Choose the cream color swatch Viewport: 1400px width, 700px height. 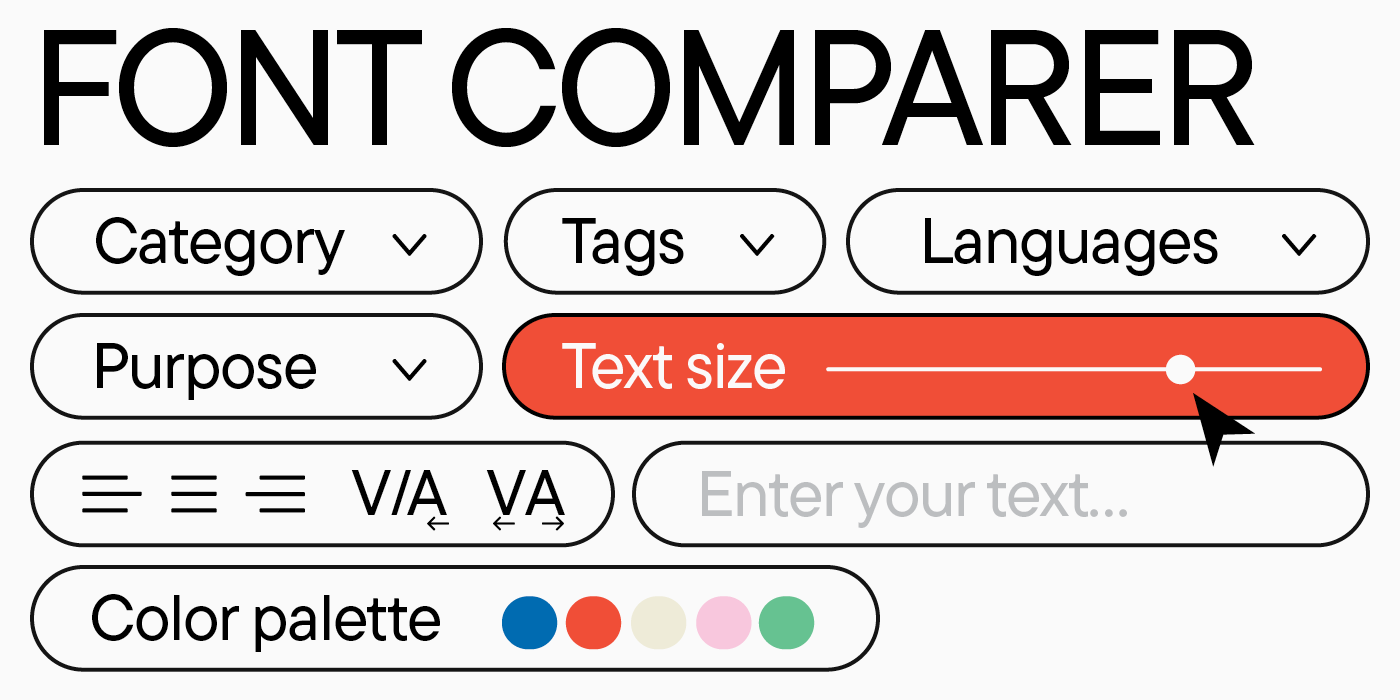pyautogui.click(x=658, y=622)
